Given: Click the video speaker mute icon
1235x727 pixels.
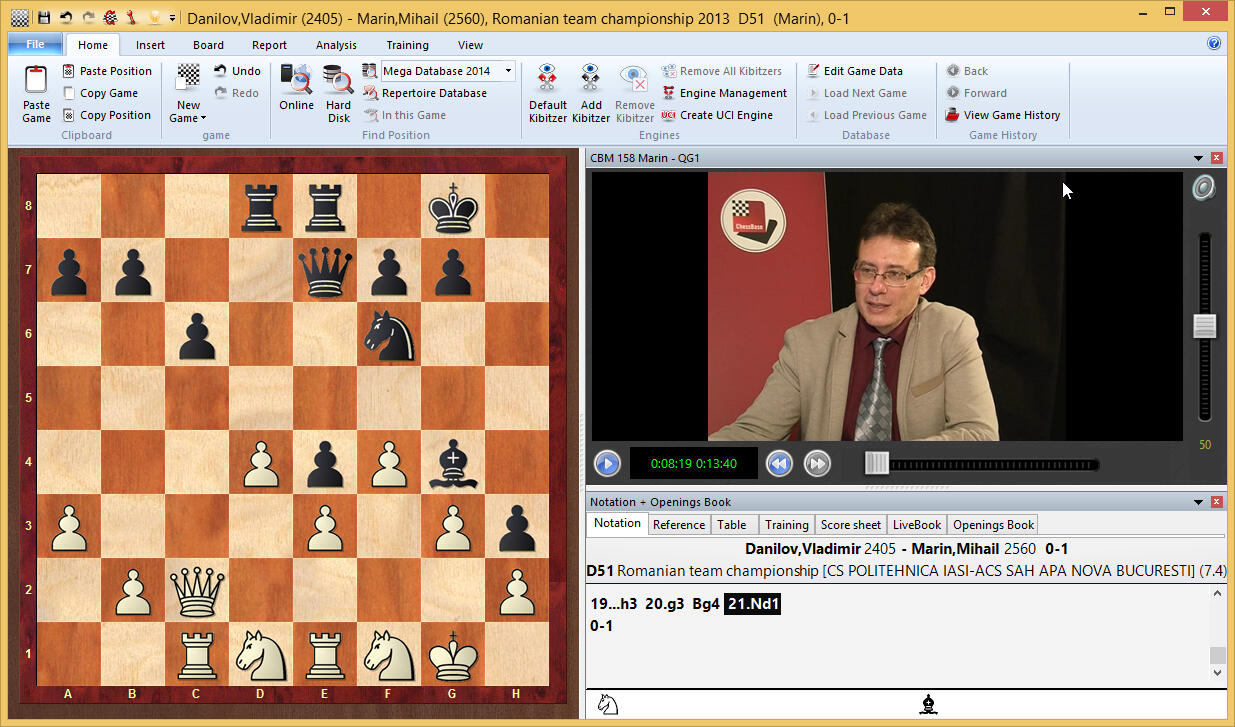Looking at the screenshot, I should pos(1203,187).
